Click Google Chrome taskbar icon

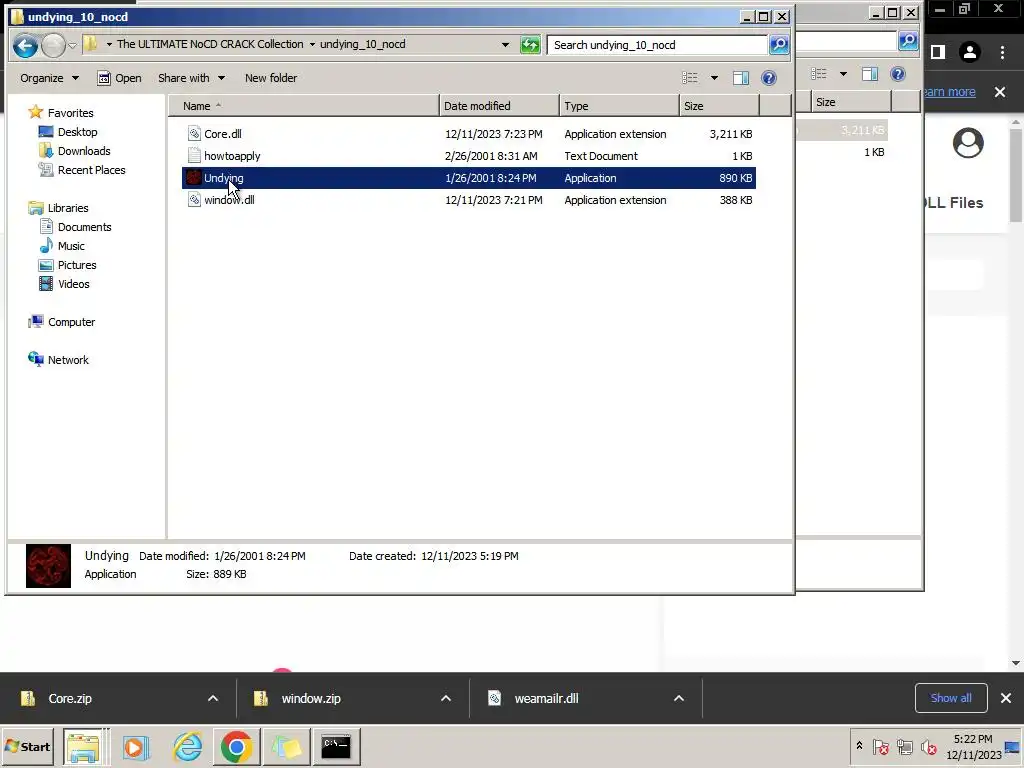(x=236, y=746)
